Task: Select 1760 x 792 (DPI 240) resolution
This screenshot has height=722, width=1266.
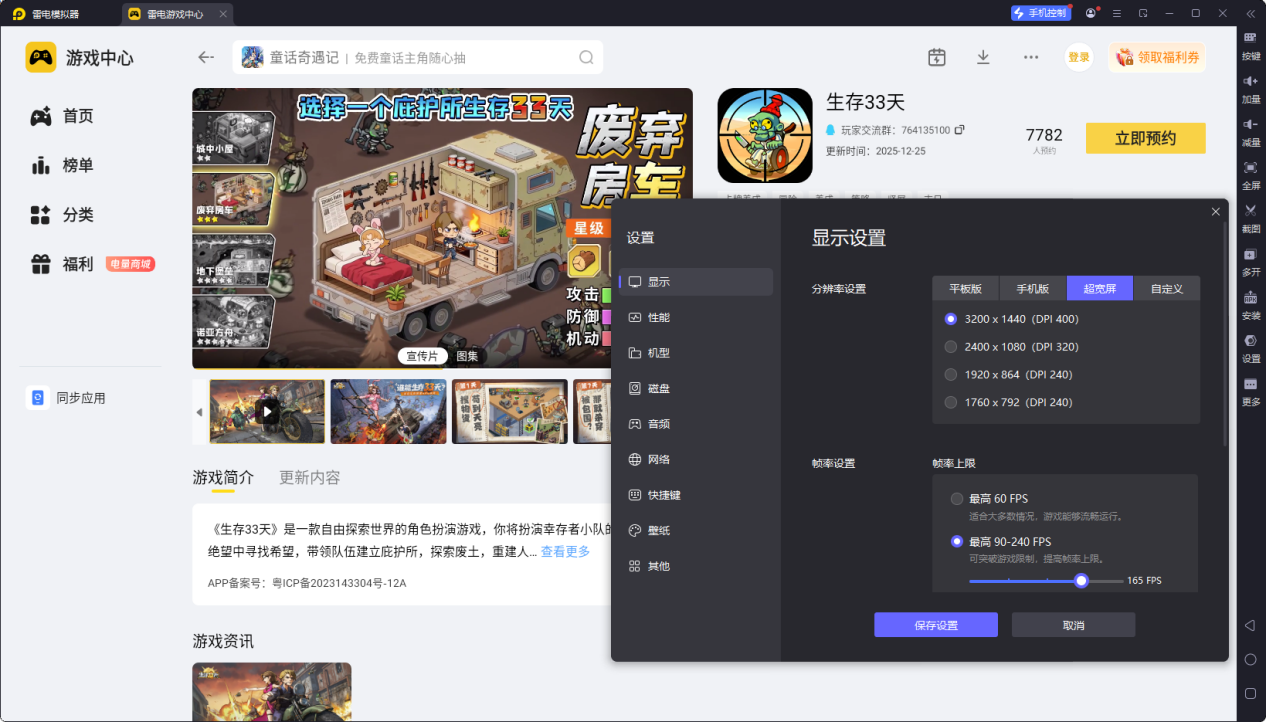Action: [1008, 402]
